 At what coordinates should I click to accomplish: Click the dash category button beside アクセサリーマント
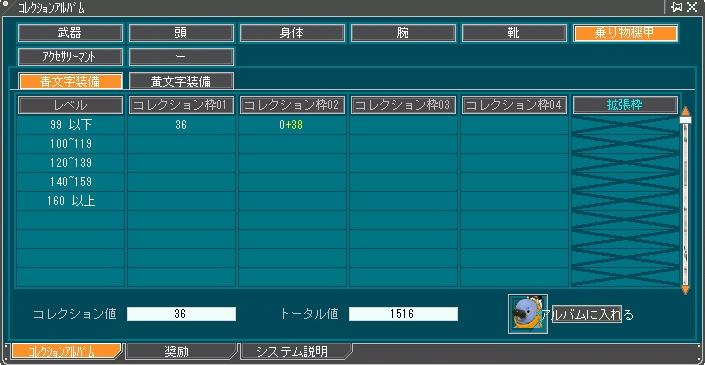click(181, 57)
